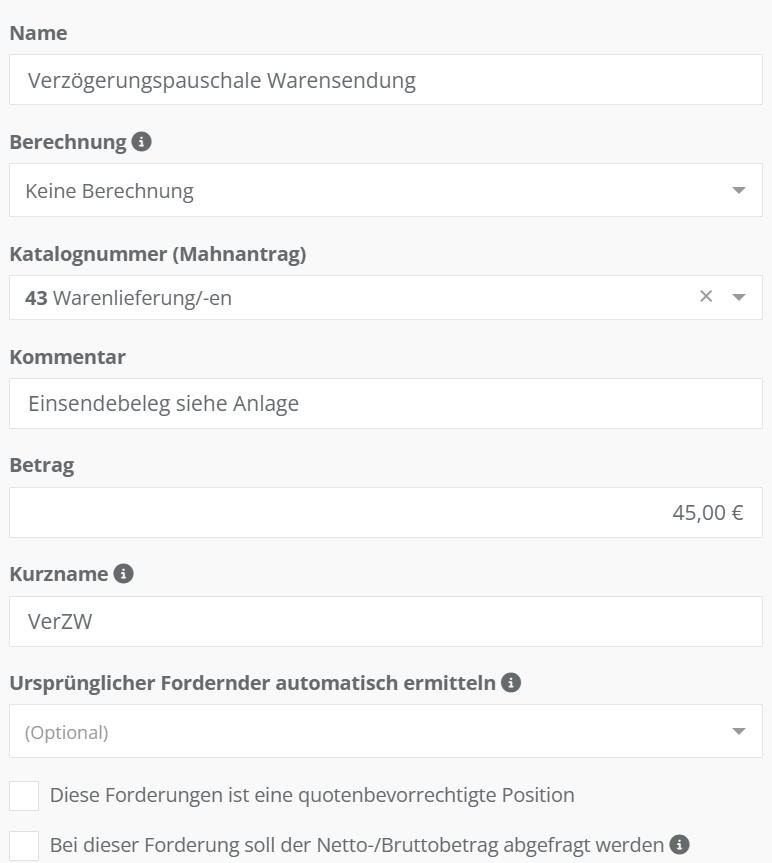Screen dimensions: 772x863
Task: Click into the Betrag amount field
Action: point(386,513)
